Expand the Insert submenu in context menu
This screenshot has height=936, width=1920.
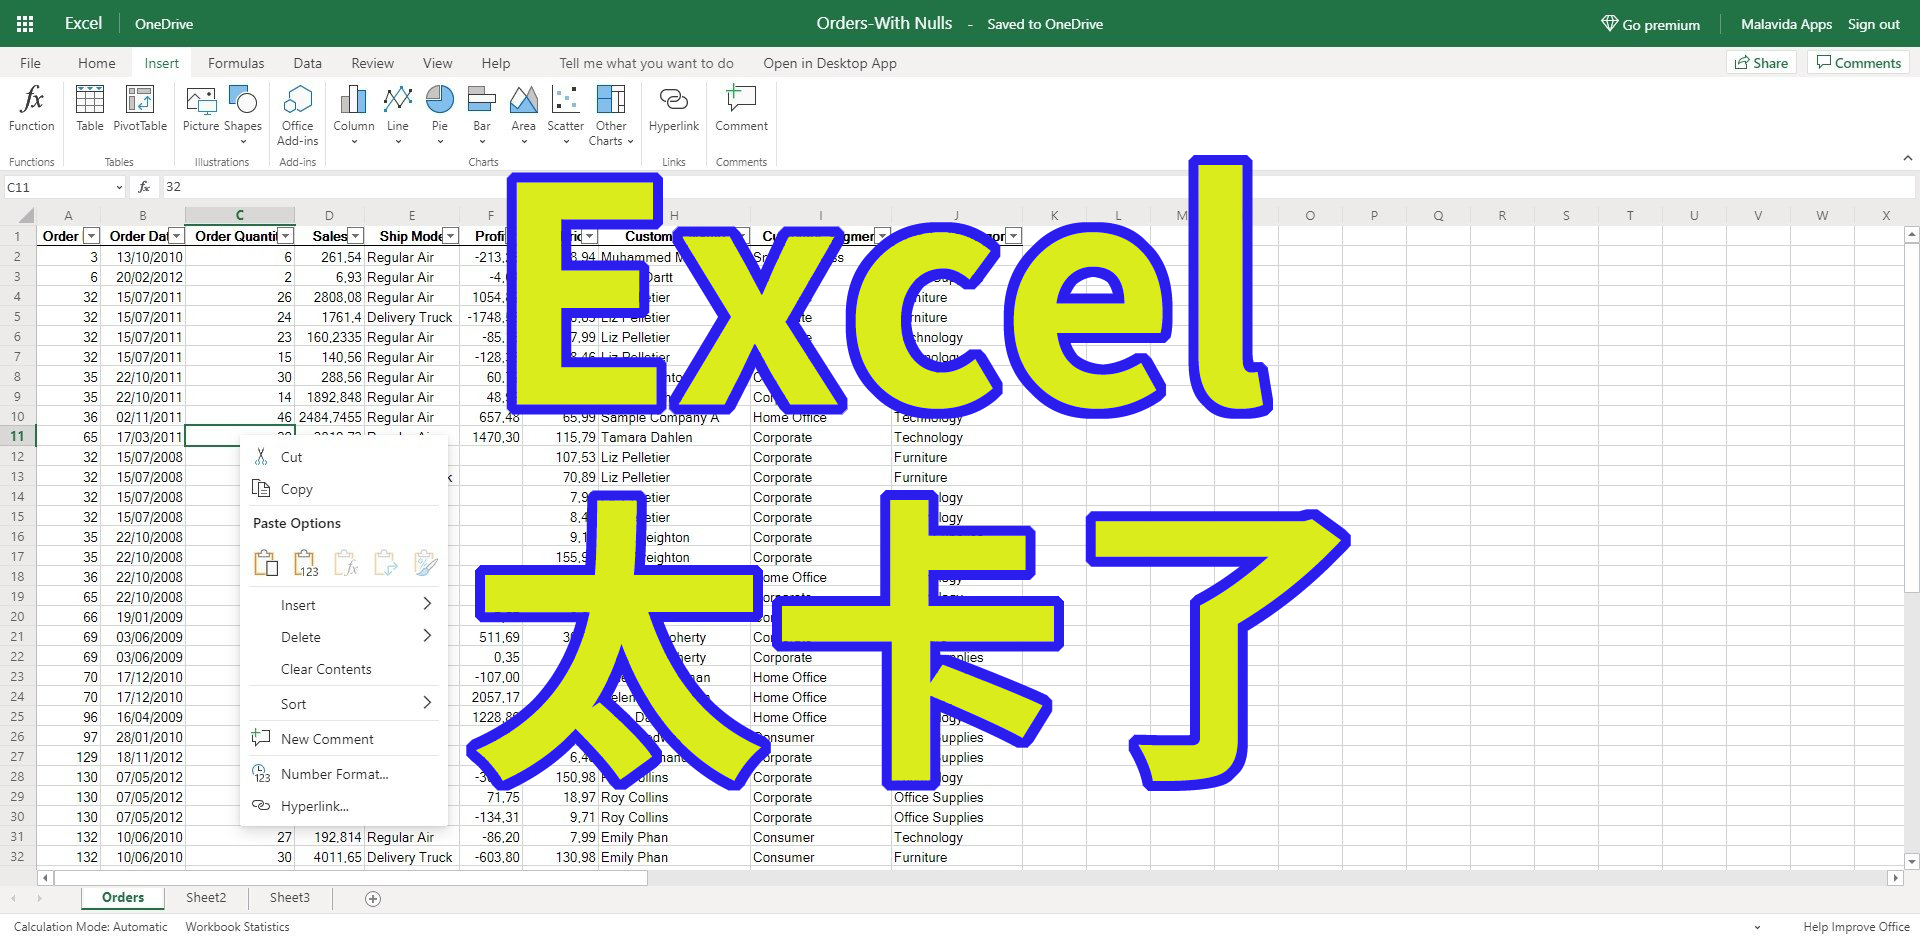(x=427, y=604)
